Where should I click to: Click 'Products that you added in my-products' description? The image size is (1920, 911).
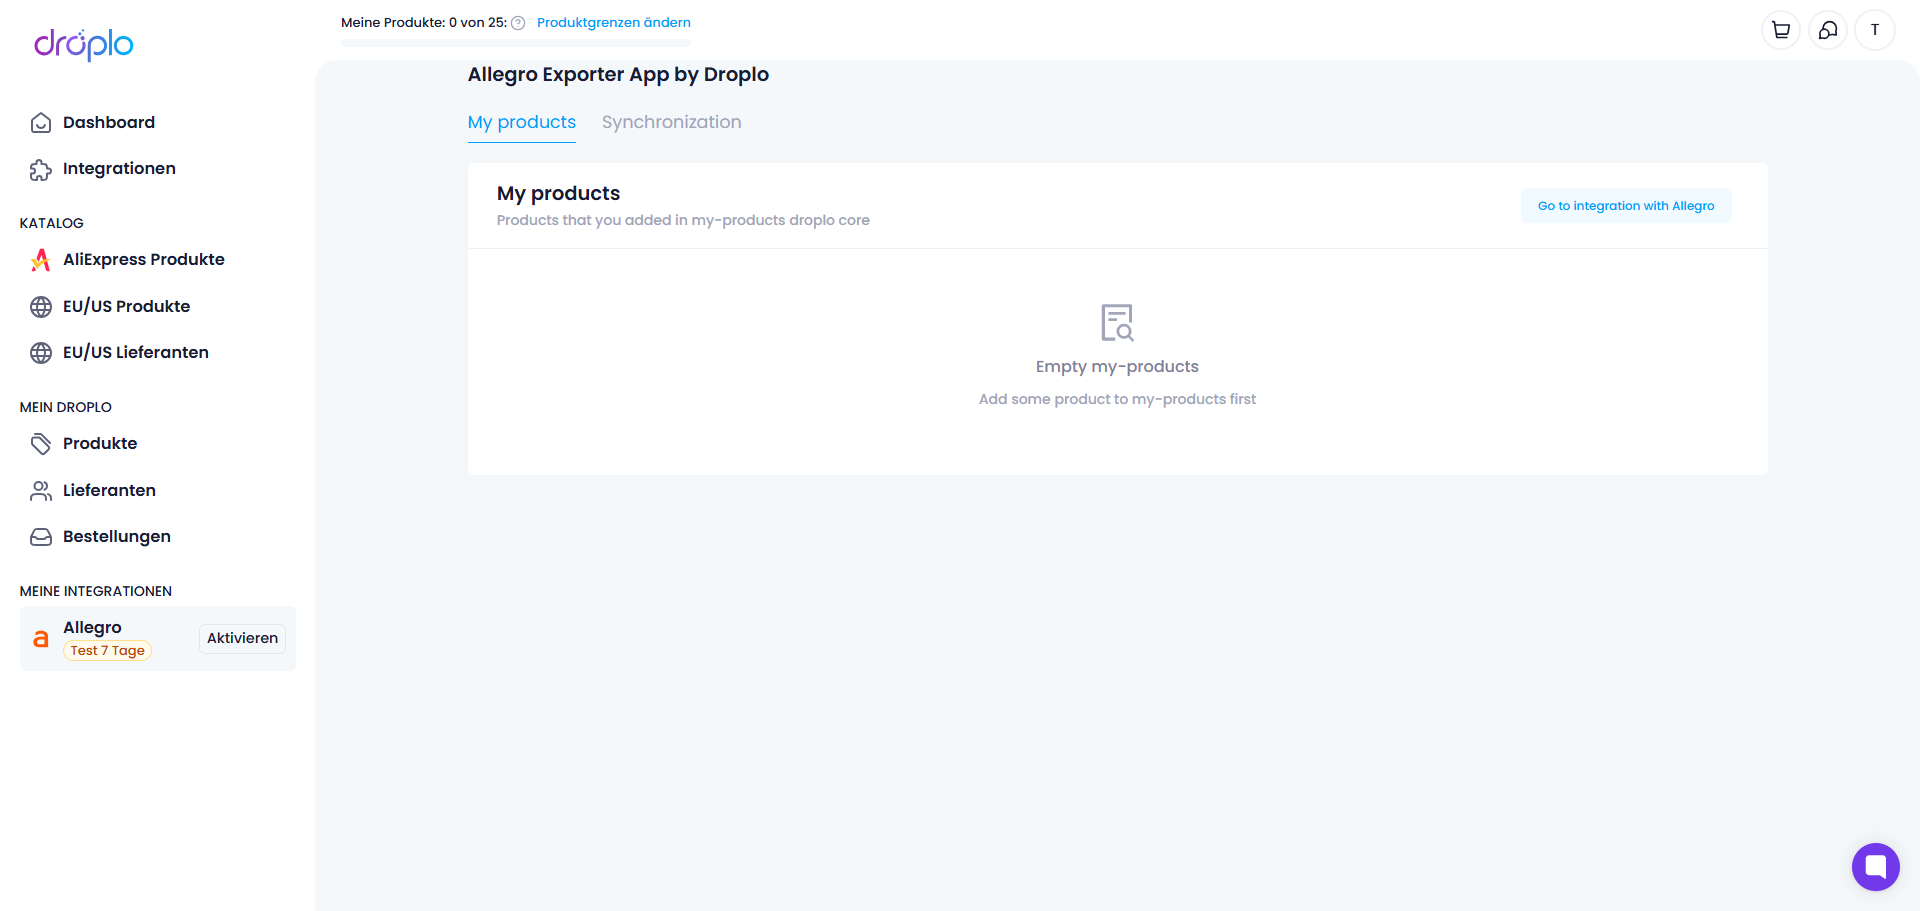point(683,220)
